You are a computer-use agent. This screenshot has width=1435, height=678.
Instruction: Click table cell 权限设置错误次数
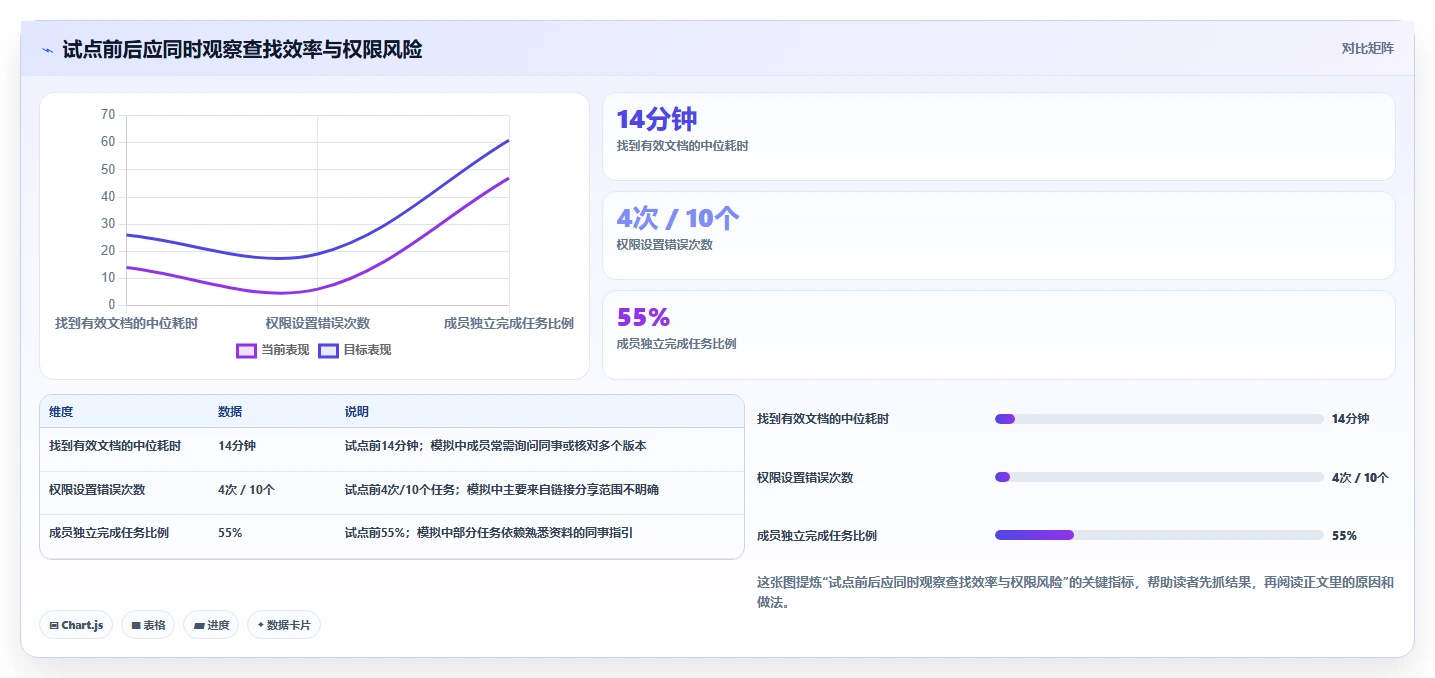point(97,490)
